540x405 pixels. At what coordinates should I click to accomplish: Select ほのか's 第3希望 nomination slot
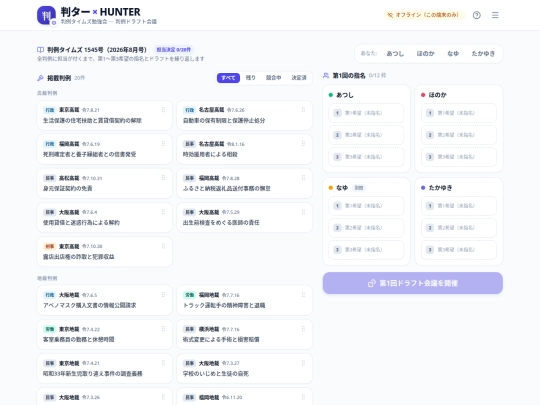click(459, 157)
